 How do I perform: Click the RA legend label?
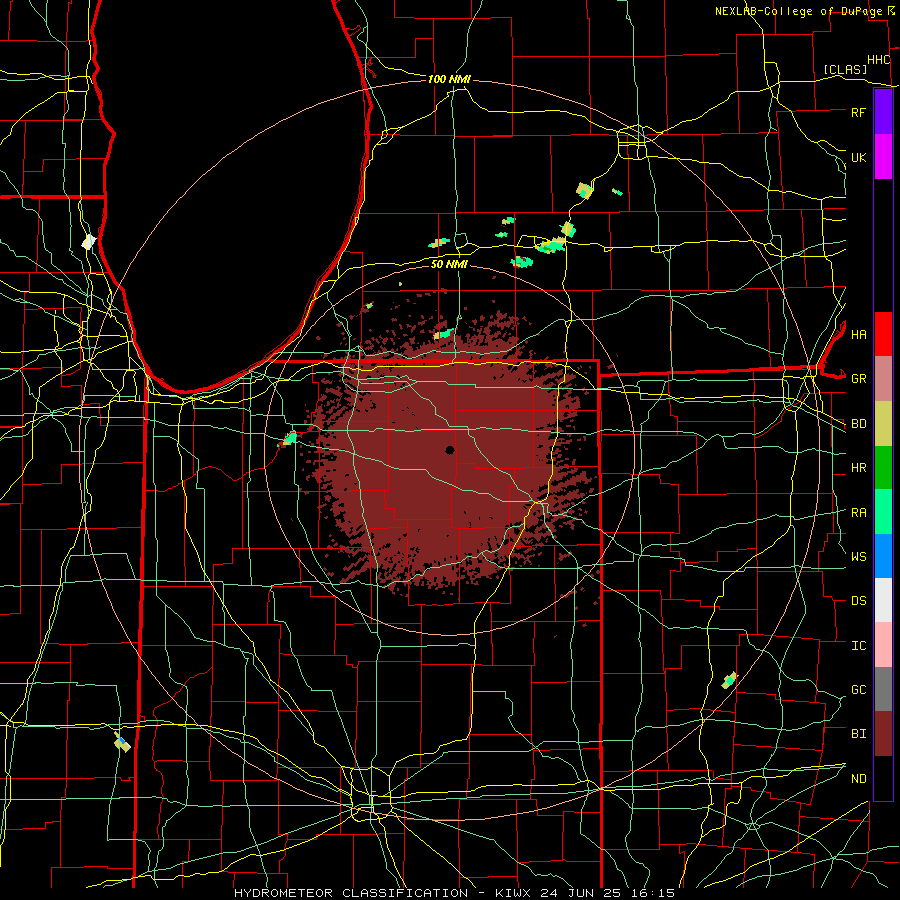pos(858,513)
